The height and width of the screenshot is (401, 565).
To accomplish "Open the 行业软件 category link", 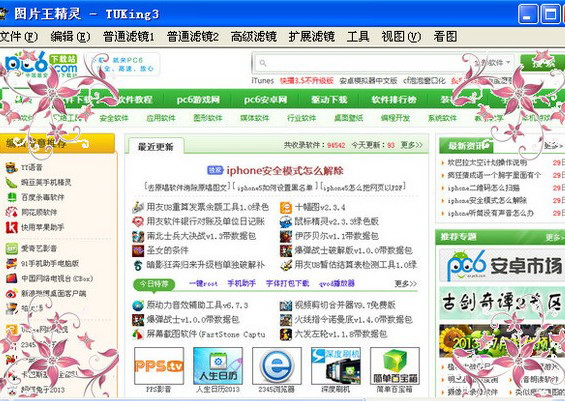I will coord(302,118).
